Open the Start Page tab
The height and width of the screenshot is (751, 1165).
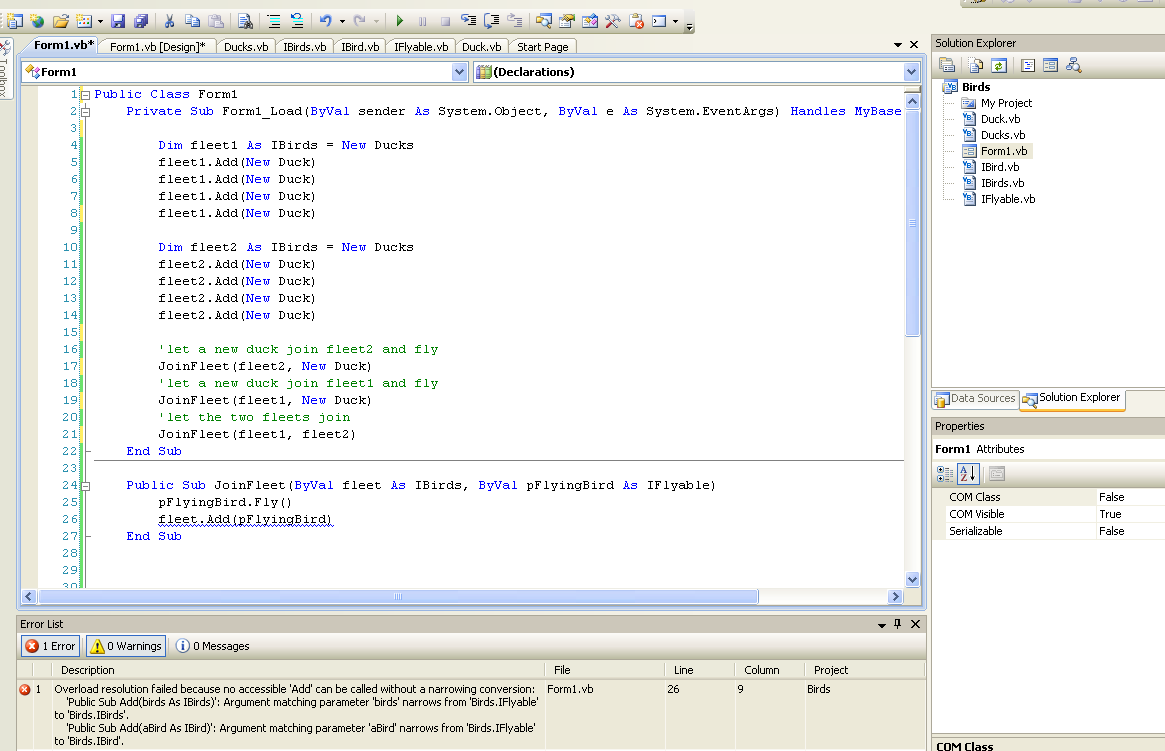[542, 46]
